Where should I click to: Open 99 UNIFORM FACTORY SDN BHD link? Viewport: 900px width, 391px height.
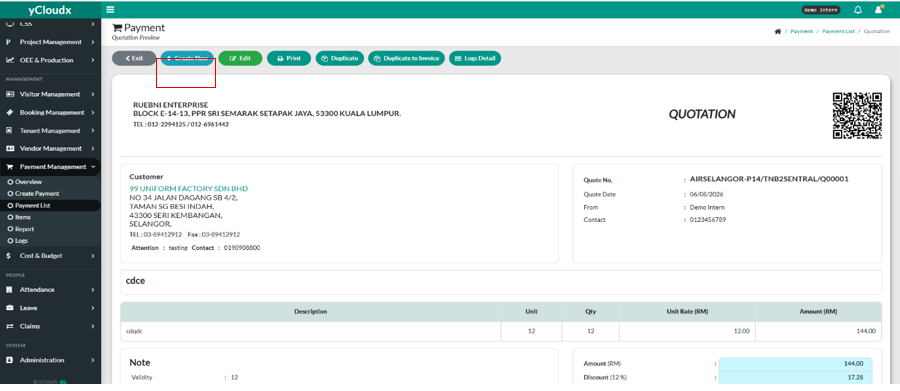click(x=189, y=189)
